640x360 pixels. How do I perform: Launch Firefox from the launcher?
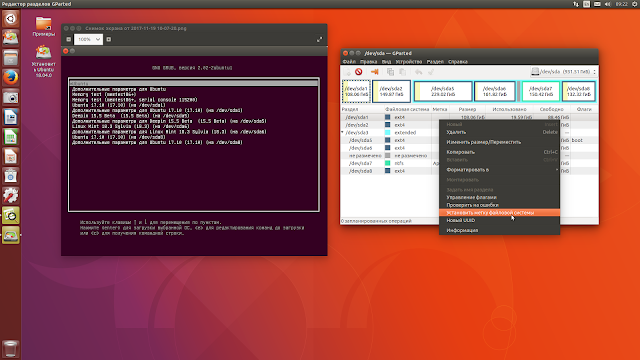pos(11,78)
